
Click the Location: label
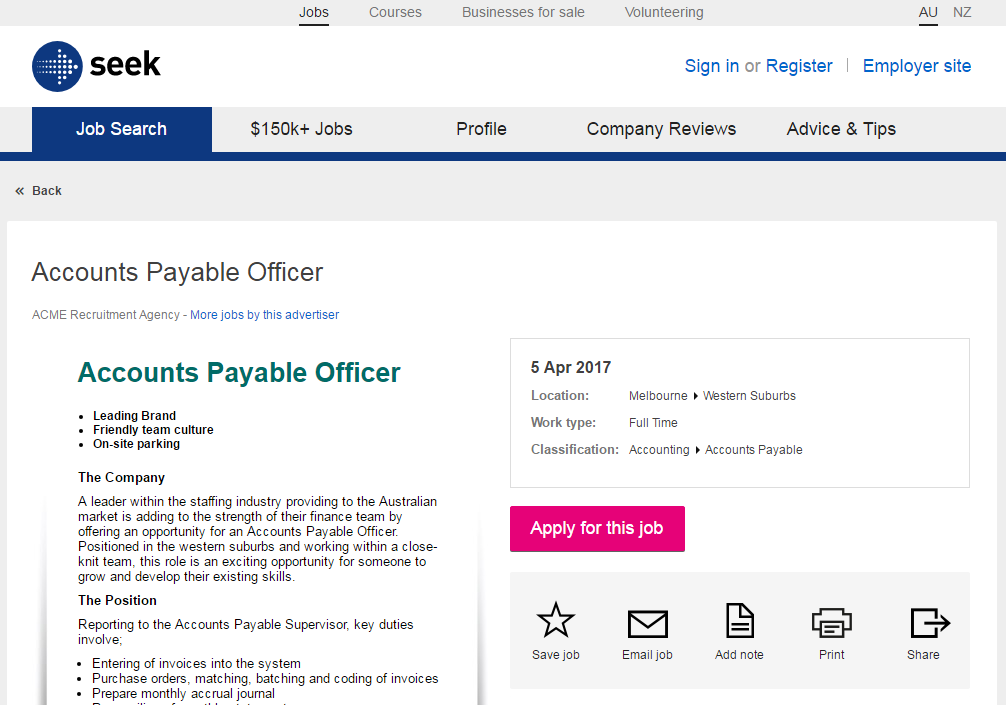click(559, 396)
